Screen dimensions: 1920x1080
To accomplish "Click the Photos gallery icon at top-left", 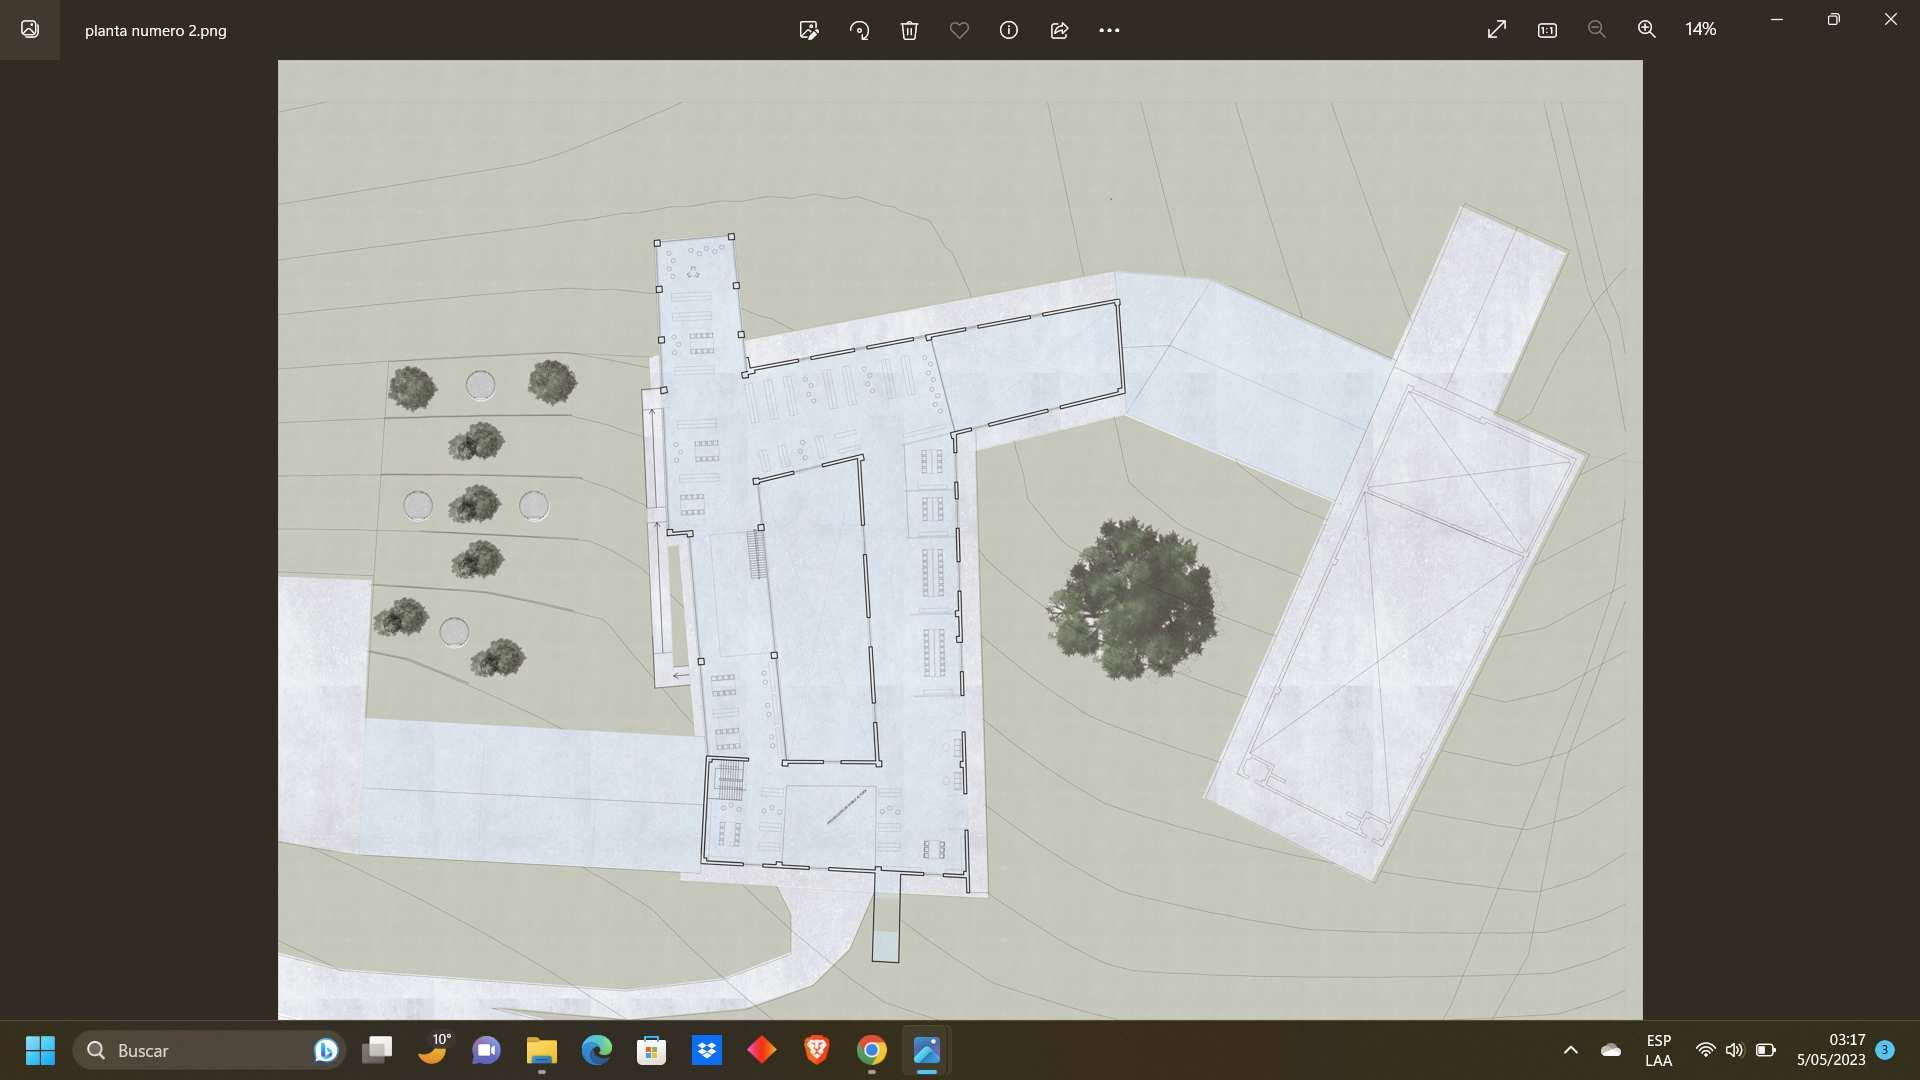I will pos(30,30).
